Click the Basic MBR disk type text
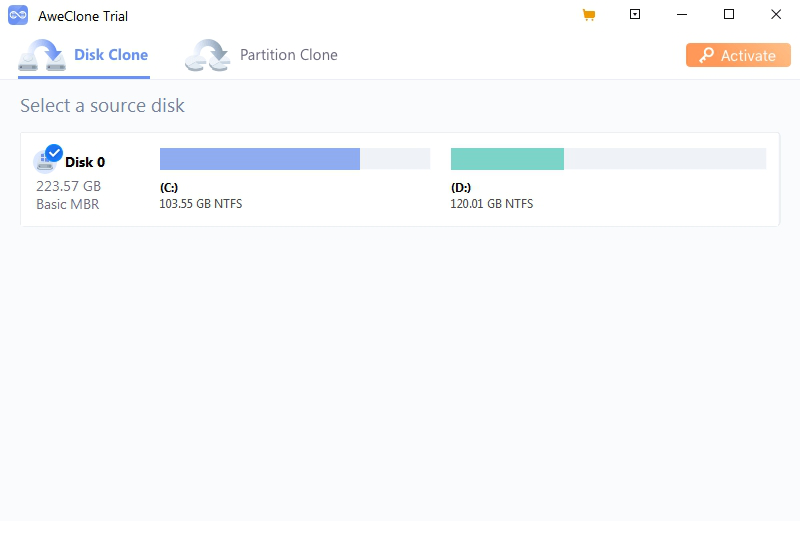800x541 pixels. [68, 204]
